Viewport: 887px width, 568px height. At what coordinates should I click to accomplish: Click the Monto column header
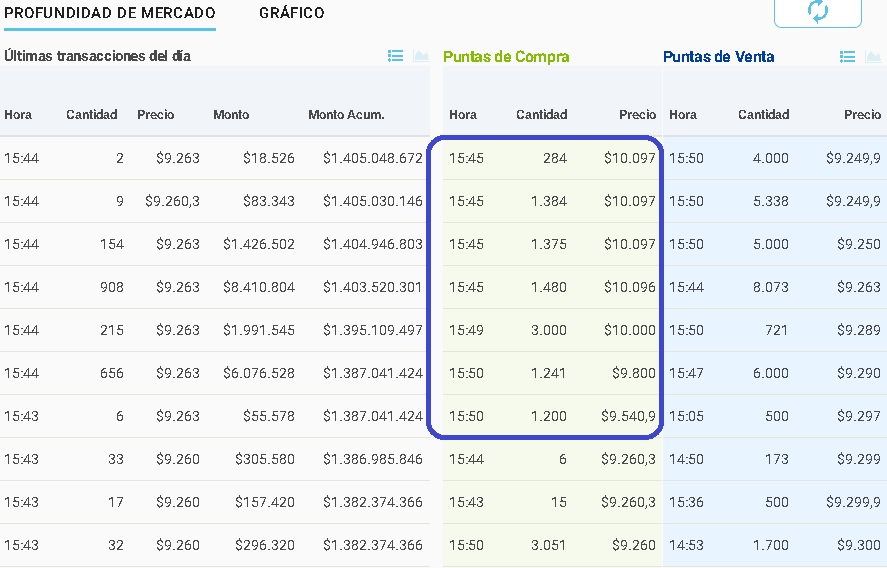(231, 115)
